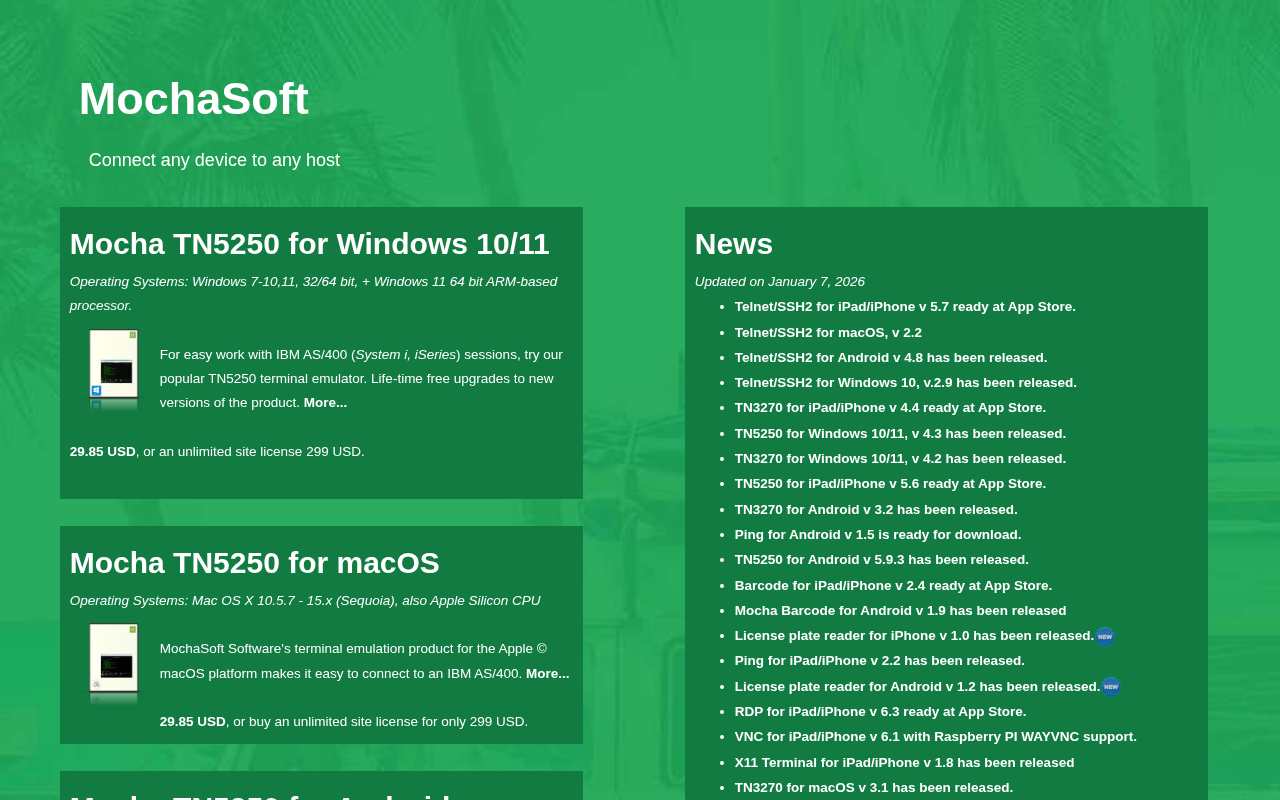Follow More link in the macOS TN5250 description
The image size is (1280, 800).
click(x=547, y=674)
